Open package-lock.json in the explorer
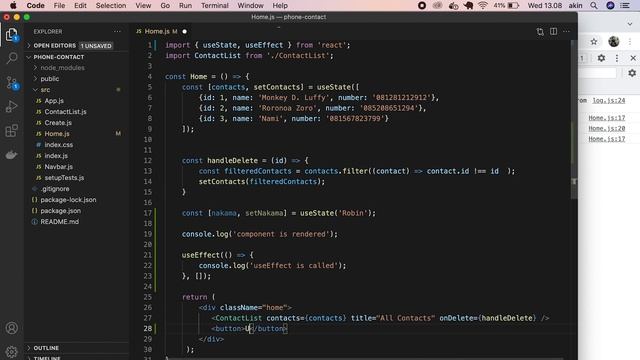The image size is (640, 360). [x=68, y=200]
